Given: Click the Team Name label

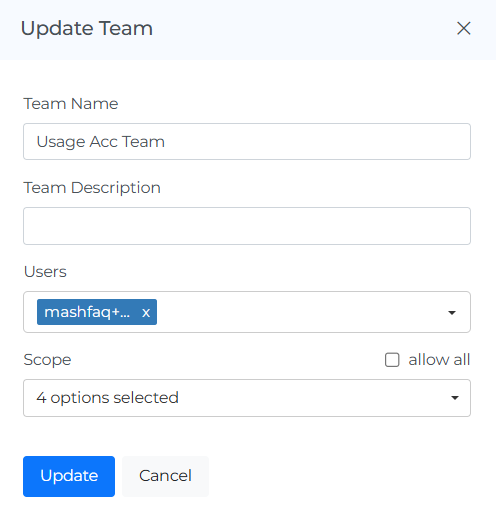Looking at the screenshot, I should (71, 104).
